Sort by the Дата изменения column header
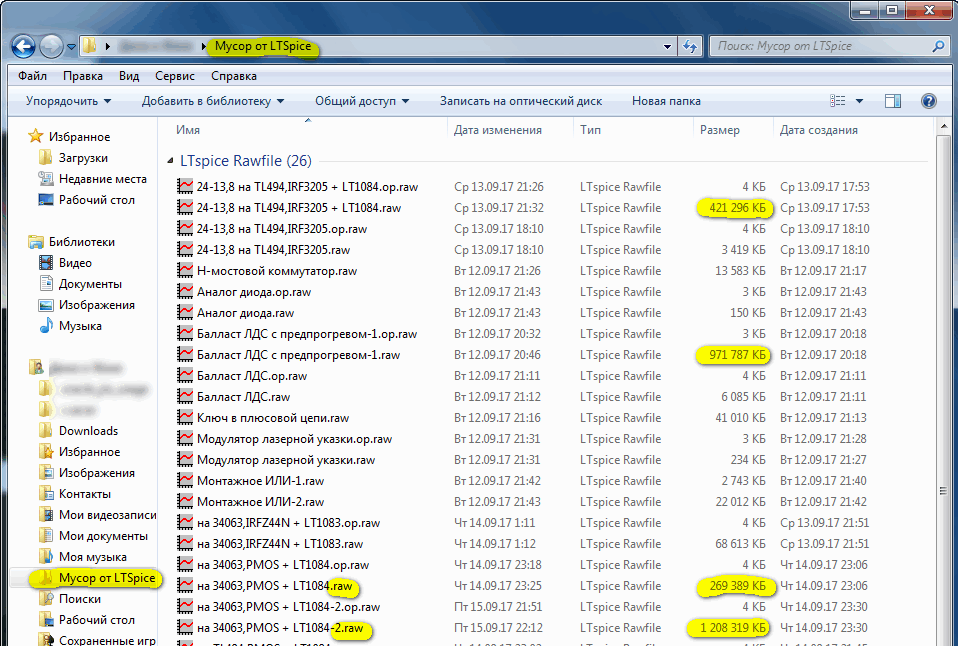 tap(497, 130)
